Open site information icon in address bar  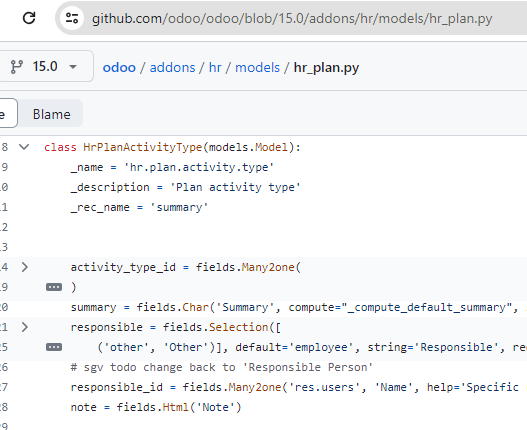tap(72, 18)
